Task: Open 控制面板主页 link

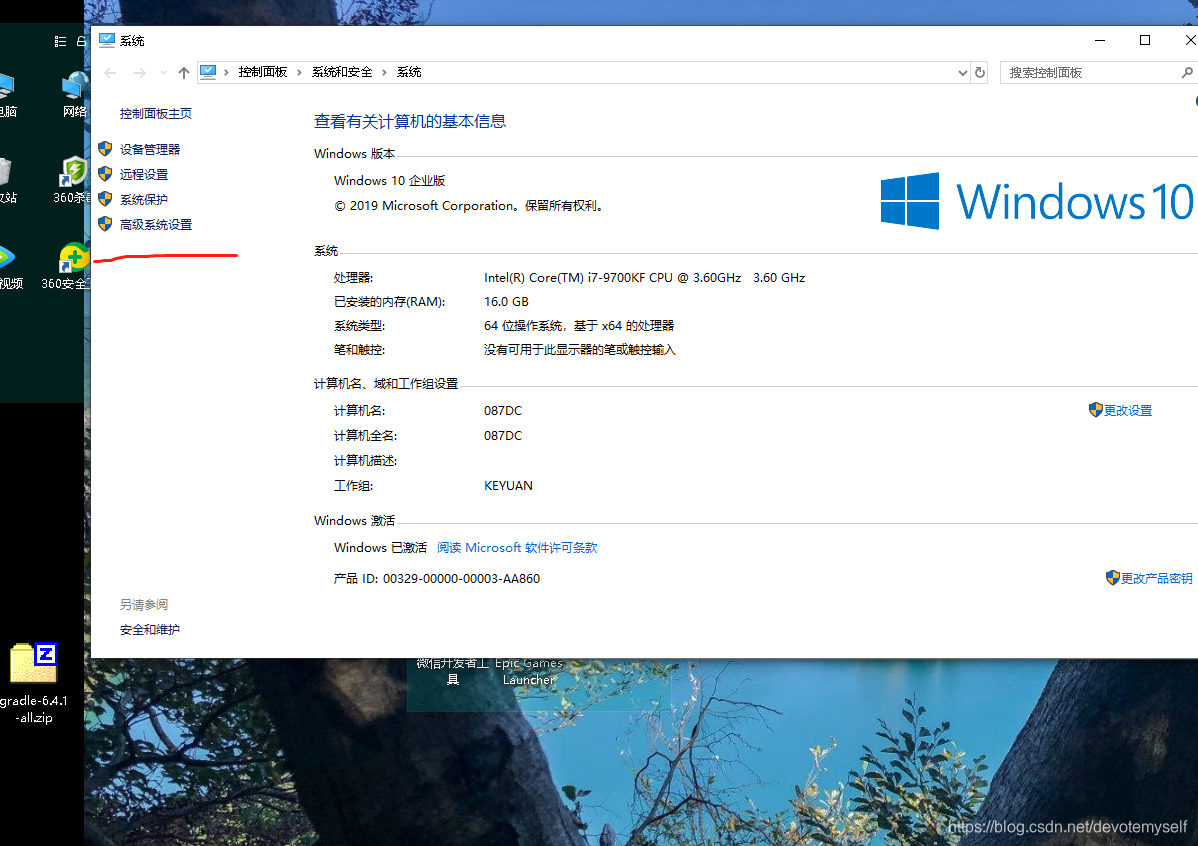Action: pyautogui.click(x=156, y=113)
